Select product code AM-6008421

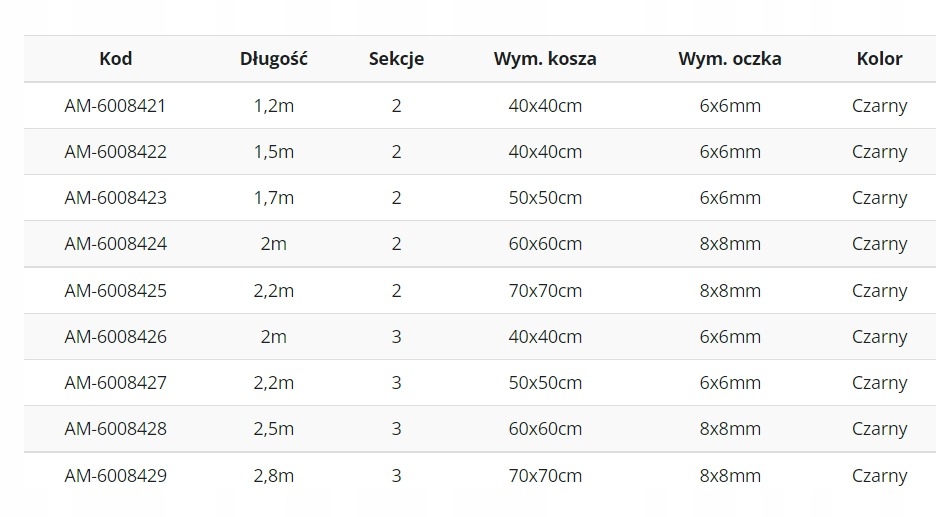115,106
